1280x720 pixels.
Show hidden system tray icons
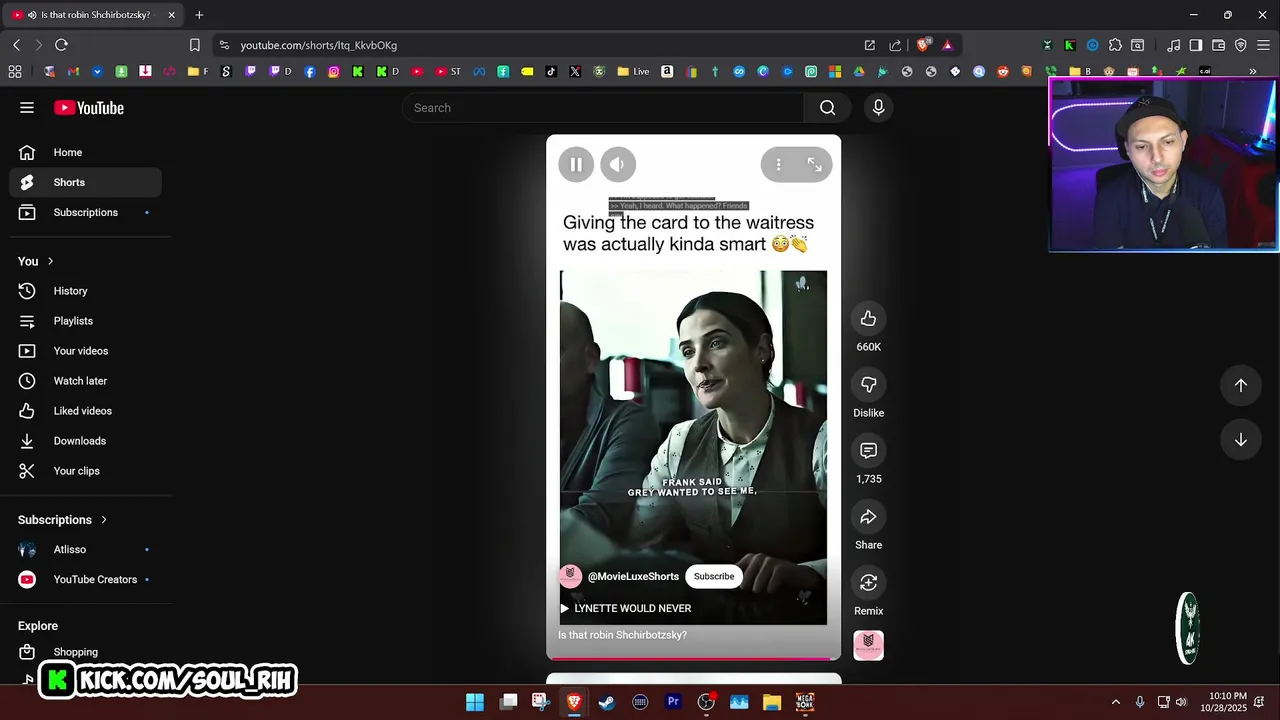coord(1116,702)
